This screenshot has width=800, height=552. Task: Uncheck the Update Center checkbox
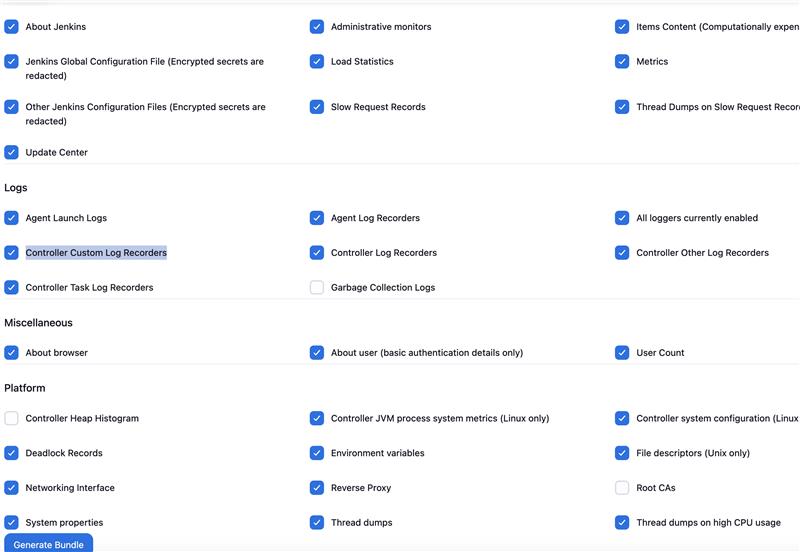pos(11,152)
